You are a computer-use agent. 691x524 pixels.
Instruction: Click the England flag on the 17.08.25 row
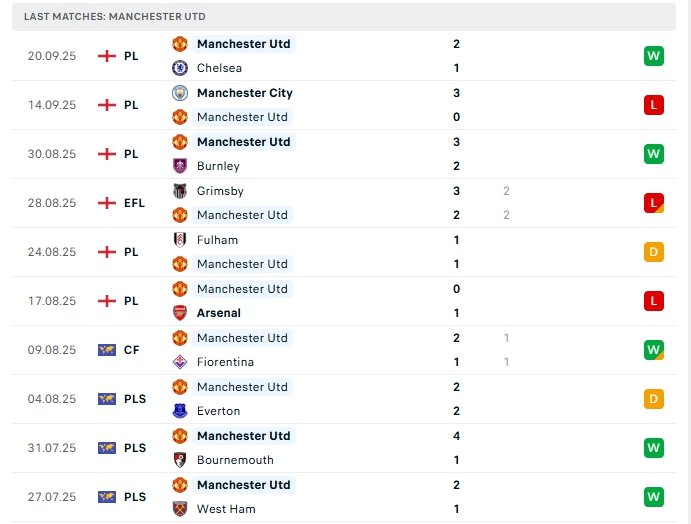[107, 301]
